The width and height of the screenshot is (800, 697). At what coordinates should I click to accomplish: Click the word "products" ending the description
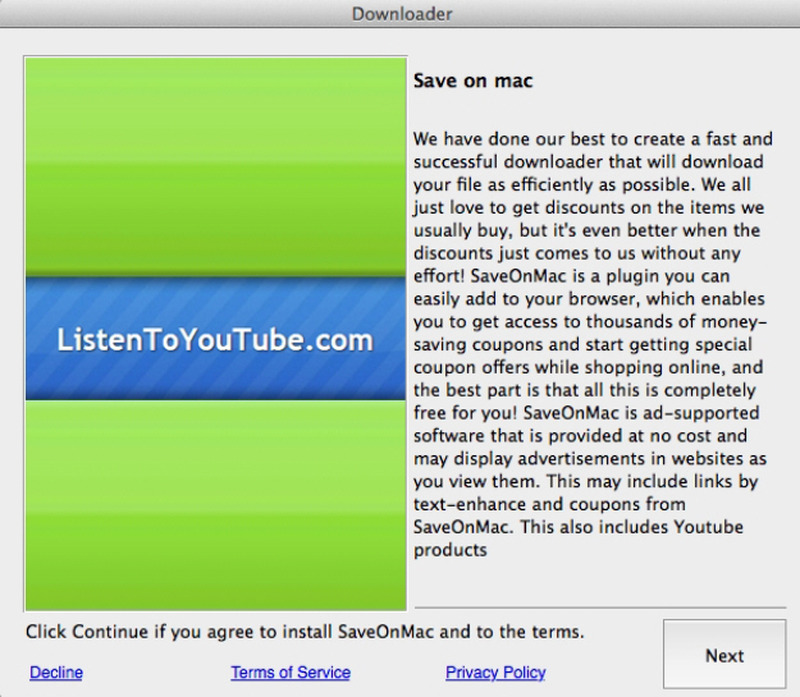(450, 550)
